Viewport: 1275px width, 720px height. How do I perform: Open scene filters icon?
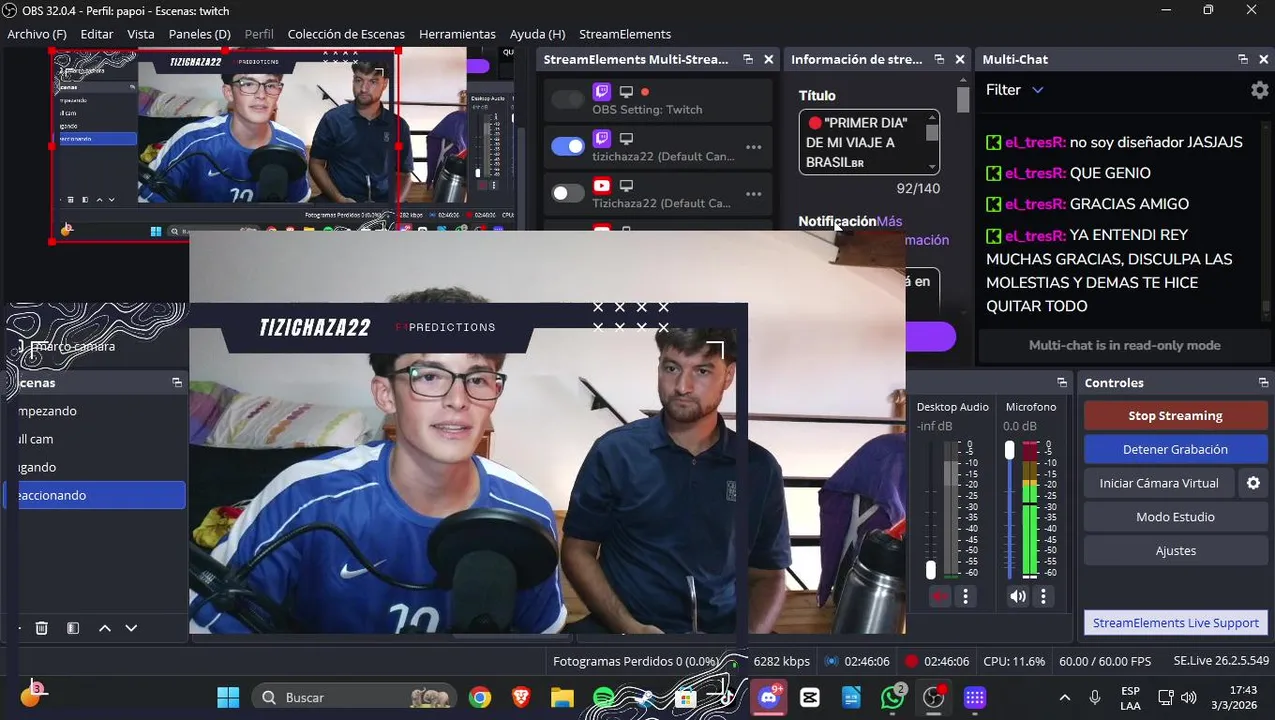(73, 628)
